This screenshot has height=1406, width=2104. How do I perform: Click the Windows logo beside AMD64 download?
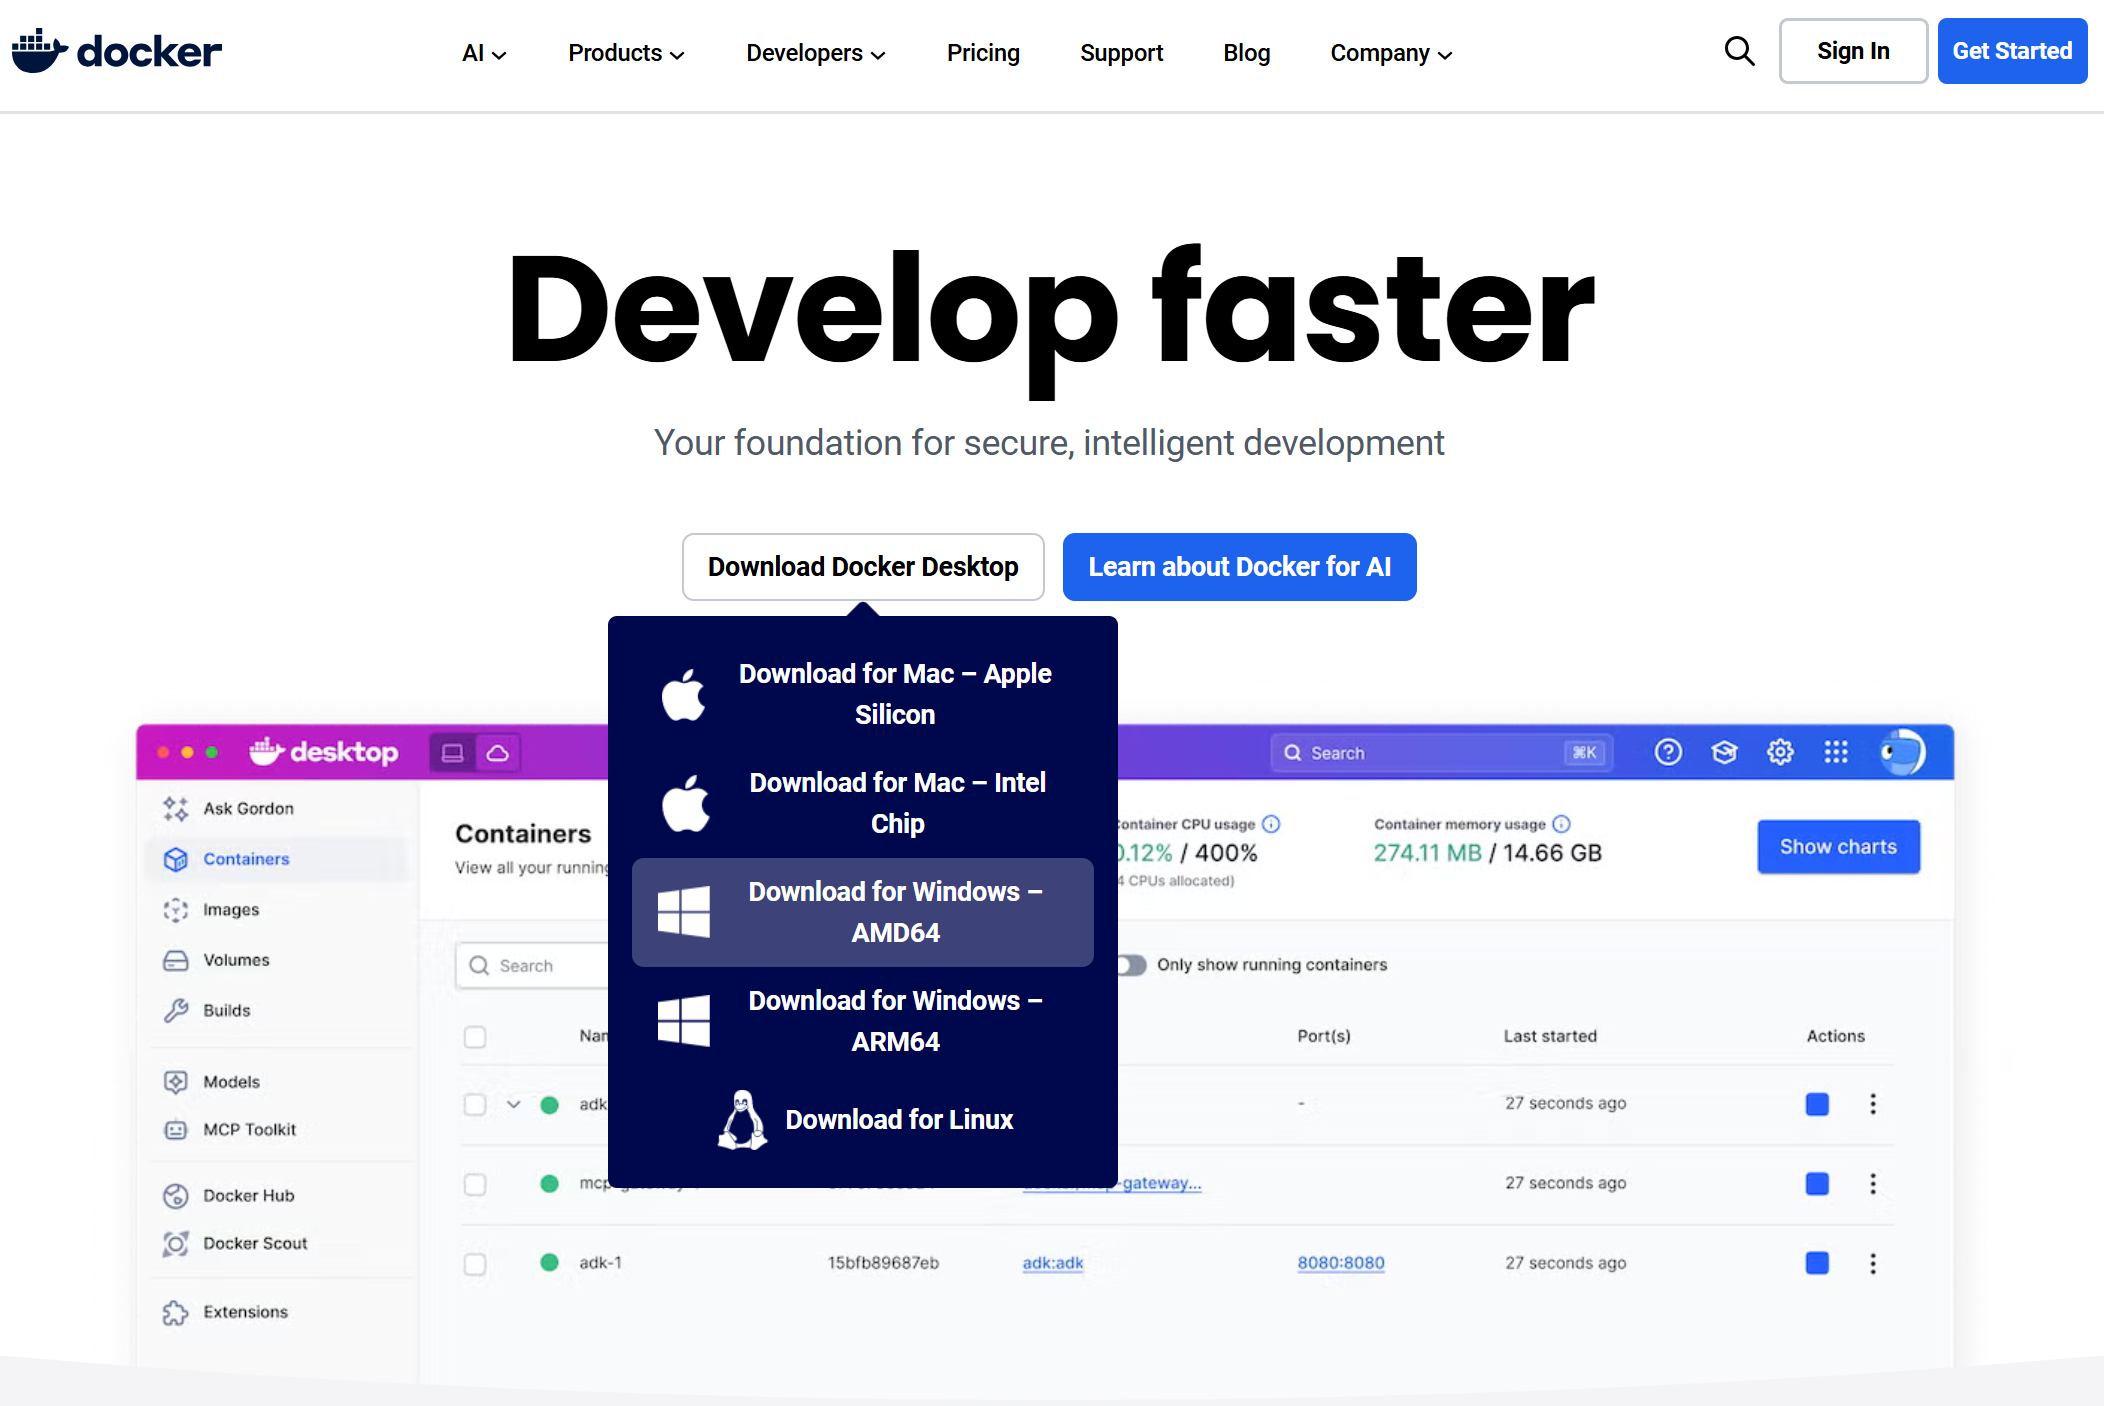[684, 911]
